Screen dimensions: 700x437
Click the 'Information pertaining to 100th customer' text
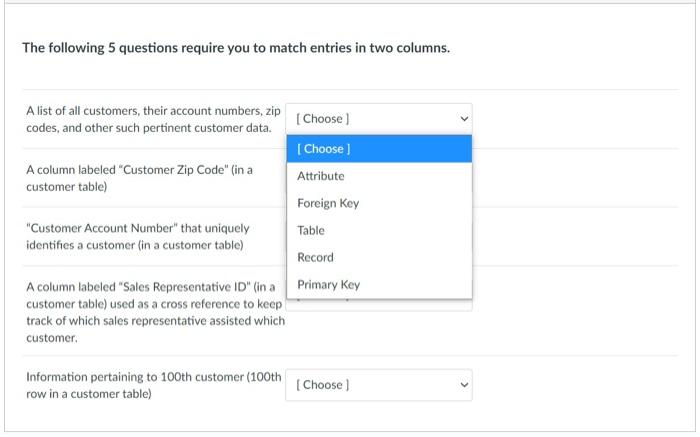(154, 385)
